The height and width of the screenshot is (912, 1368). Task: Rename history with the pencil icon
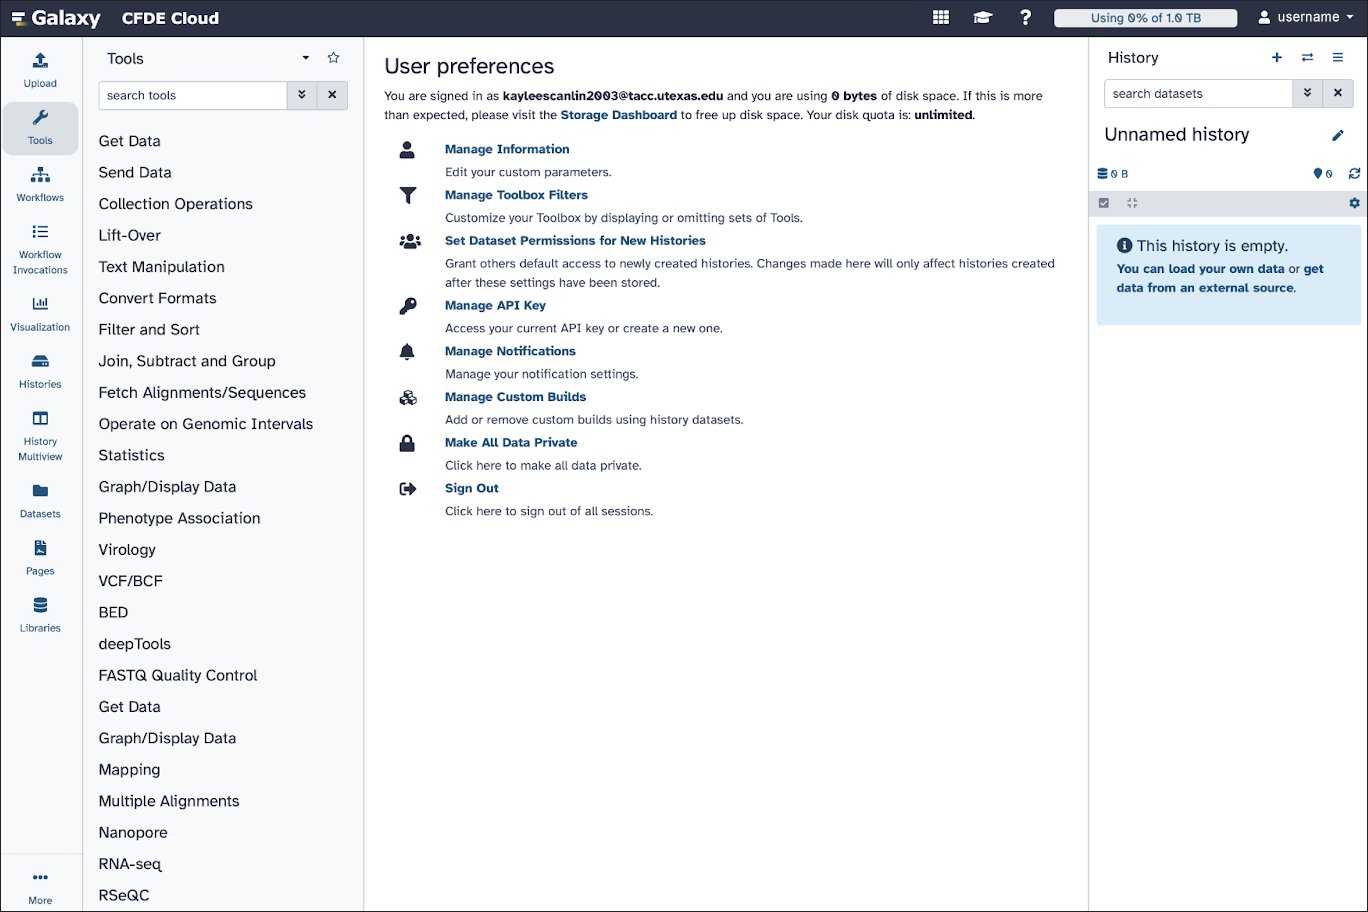point(1338,135)
